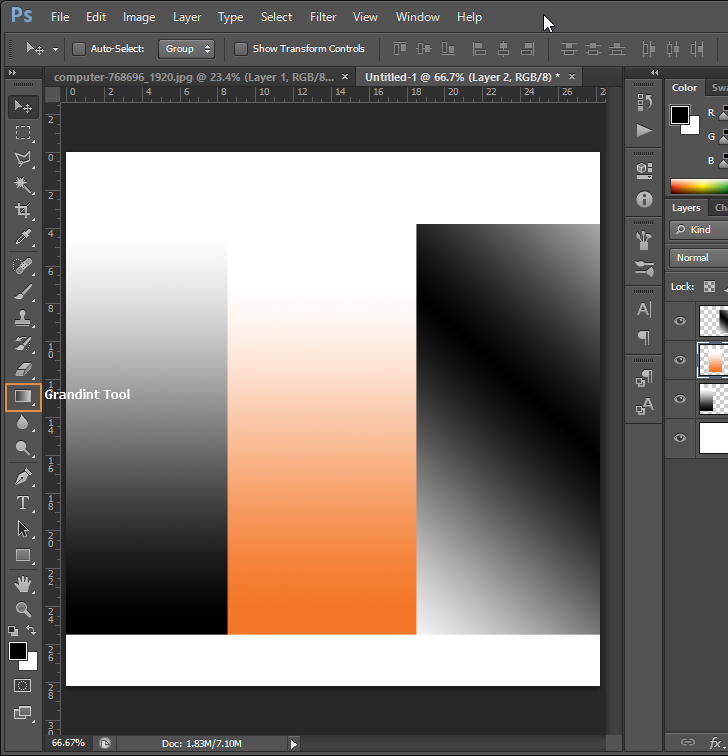Select the Move tool in toolbox
Viewport: 728px width, 756px height.
[x=23, y=106]
